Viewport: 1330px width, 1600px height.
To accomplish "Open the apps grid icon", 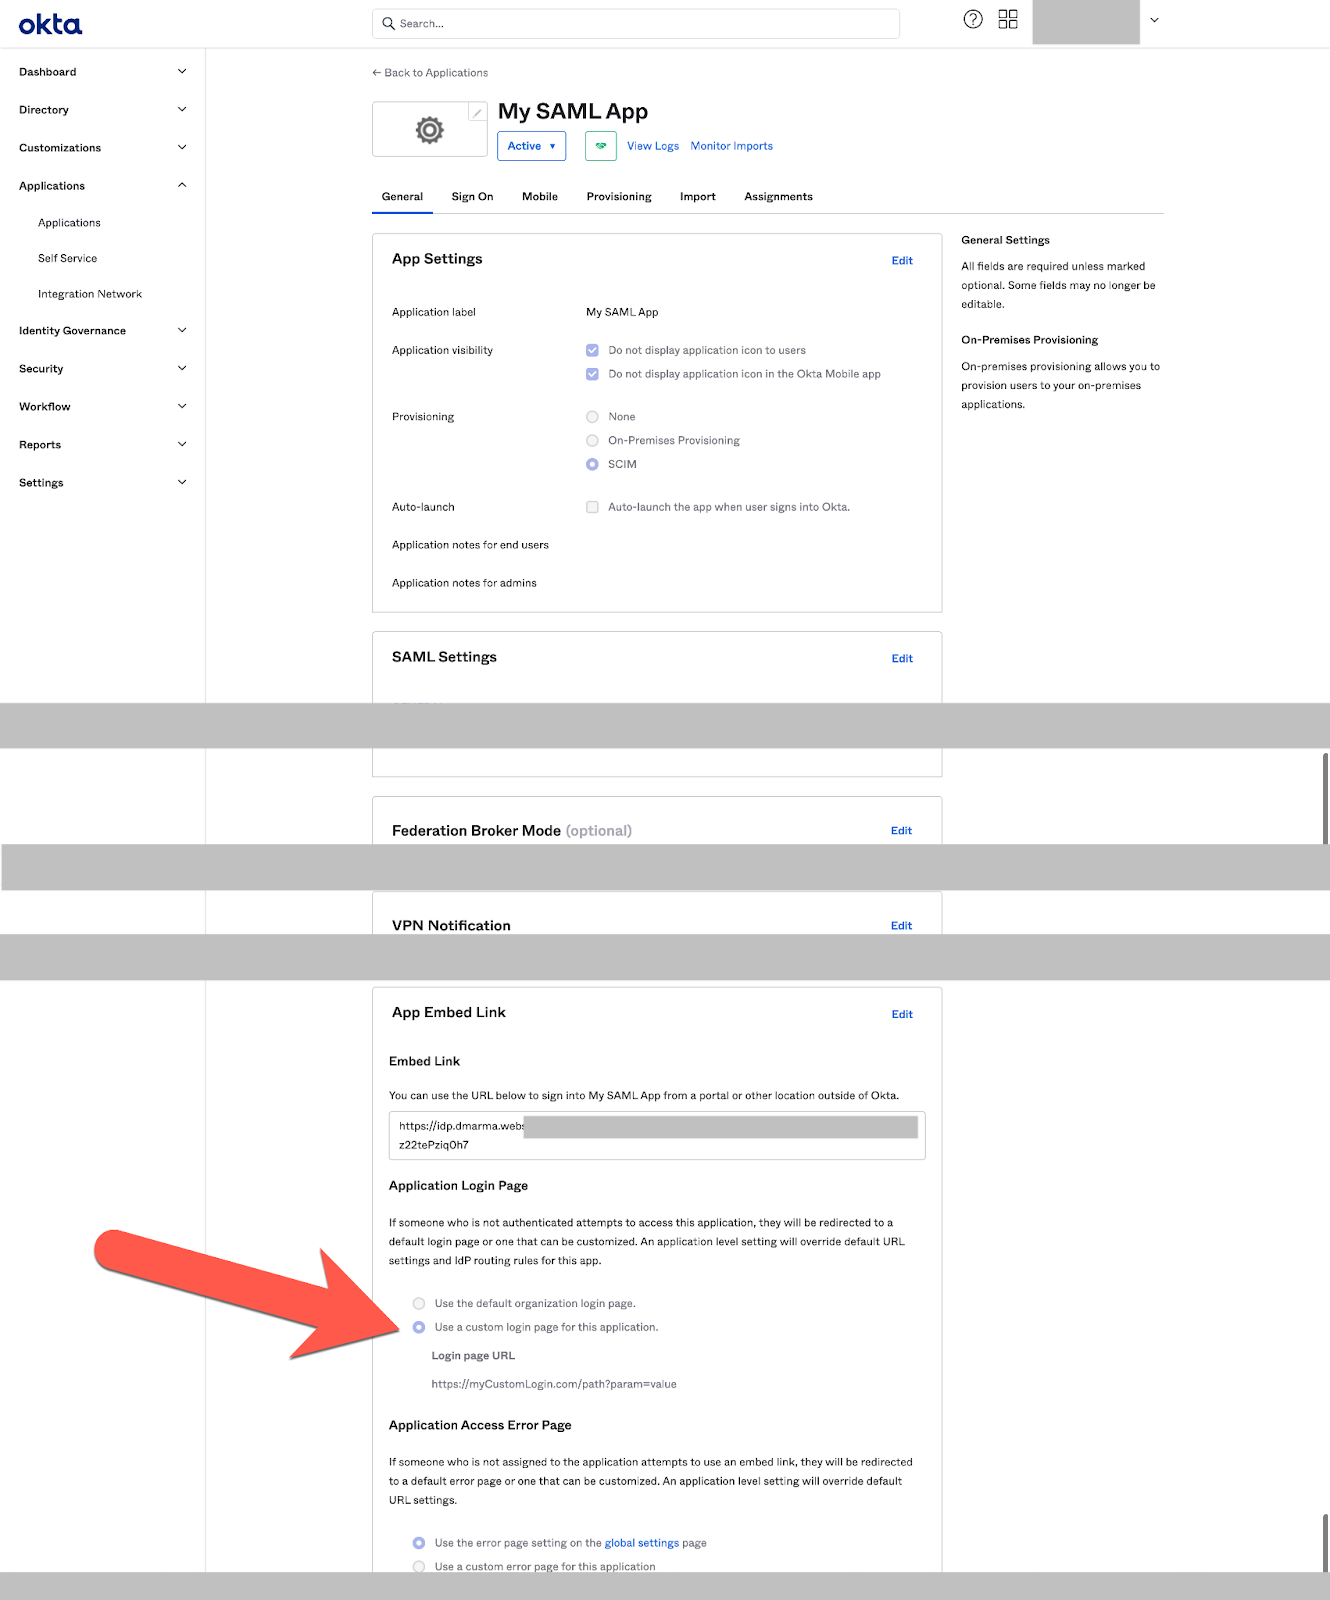I will (1008, 19).
